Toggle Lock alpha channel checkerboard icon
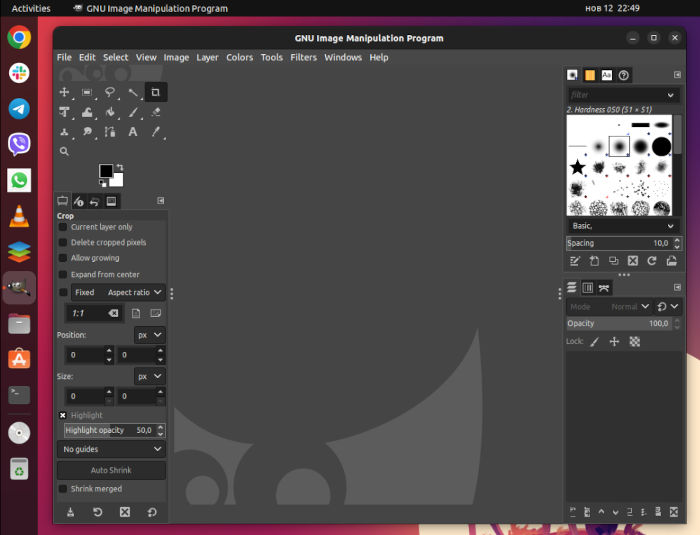700x535 pixels. click(x=634, y=342)
